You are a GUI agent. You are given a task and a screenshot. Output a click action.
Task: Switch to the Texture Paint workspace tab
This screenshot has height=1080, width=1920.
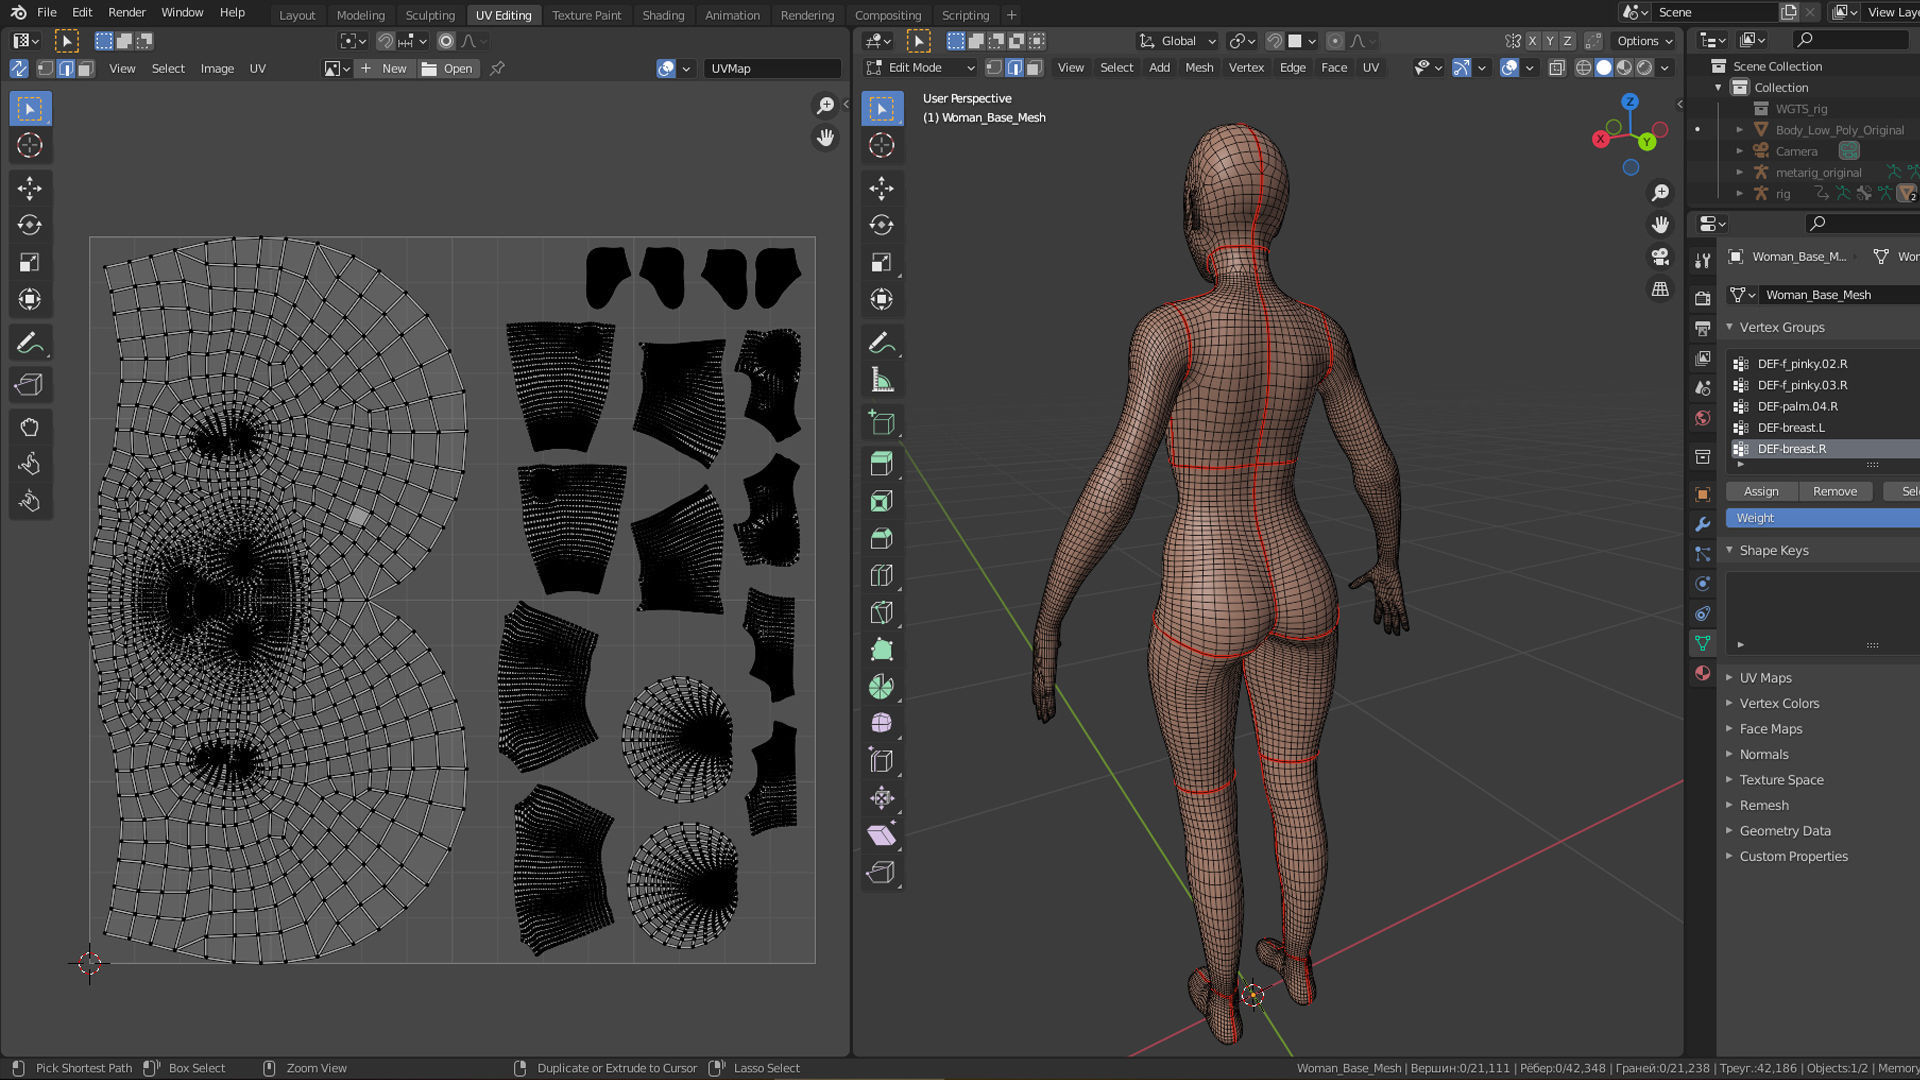coord(586,15)
